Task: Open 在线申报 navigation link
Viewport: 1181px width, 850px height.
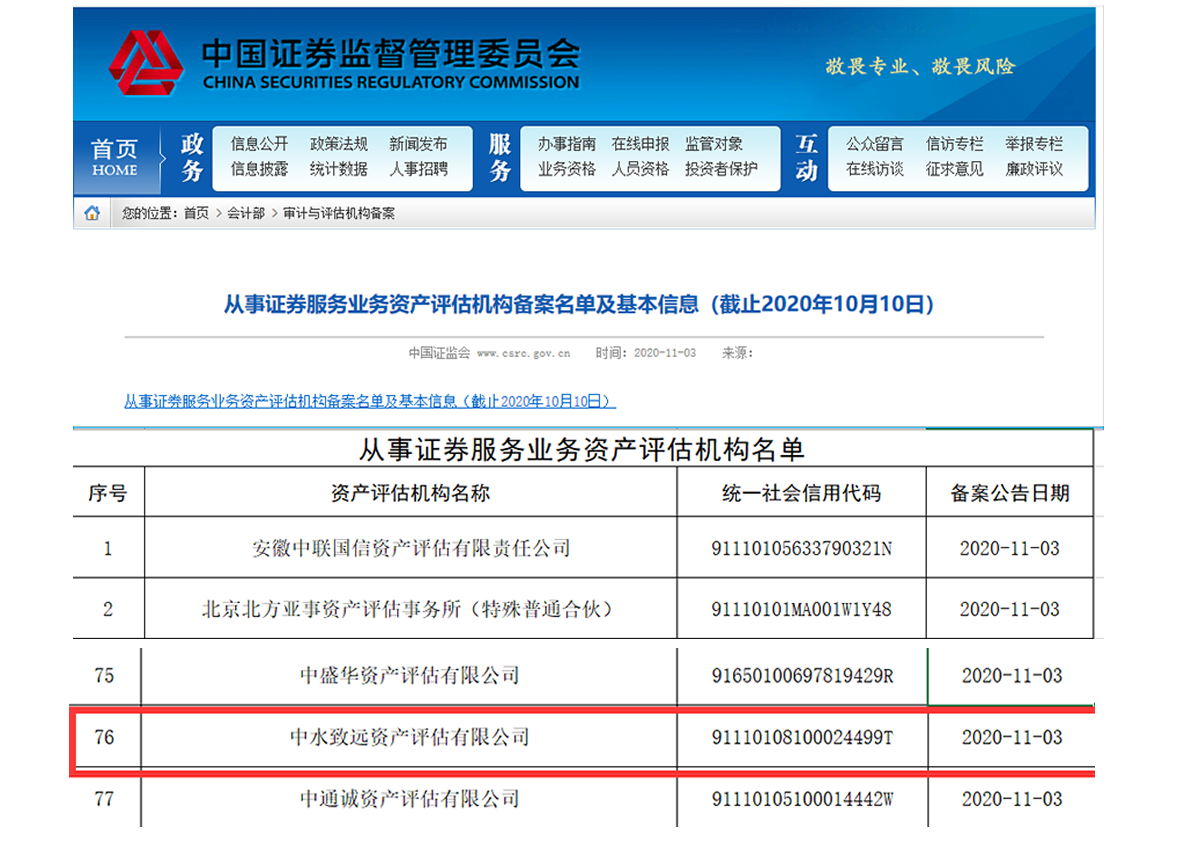Action: click(640, 144)
